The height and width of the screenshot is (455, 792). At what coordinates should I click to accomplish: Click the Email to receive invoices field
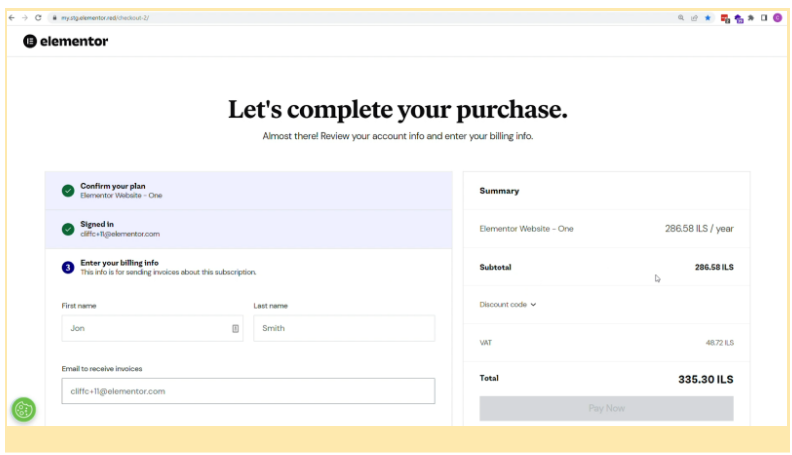pos(248,391)
